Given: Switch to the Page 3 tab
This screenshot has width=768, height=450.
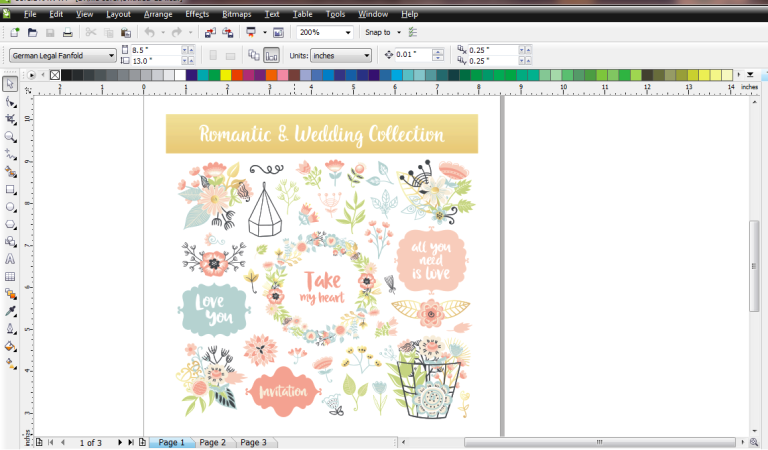Looking at the screenshot, I should pyautogui.click(x=253, y=442).
